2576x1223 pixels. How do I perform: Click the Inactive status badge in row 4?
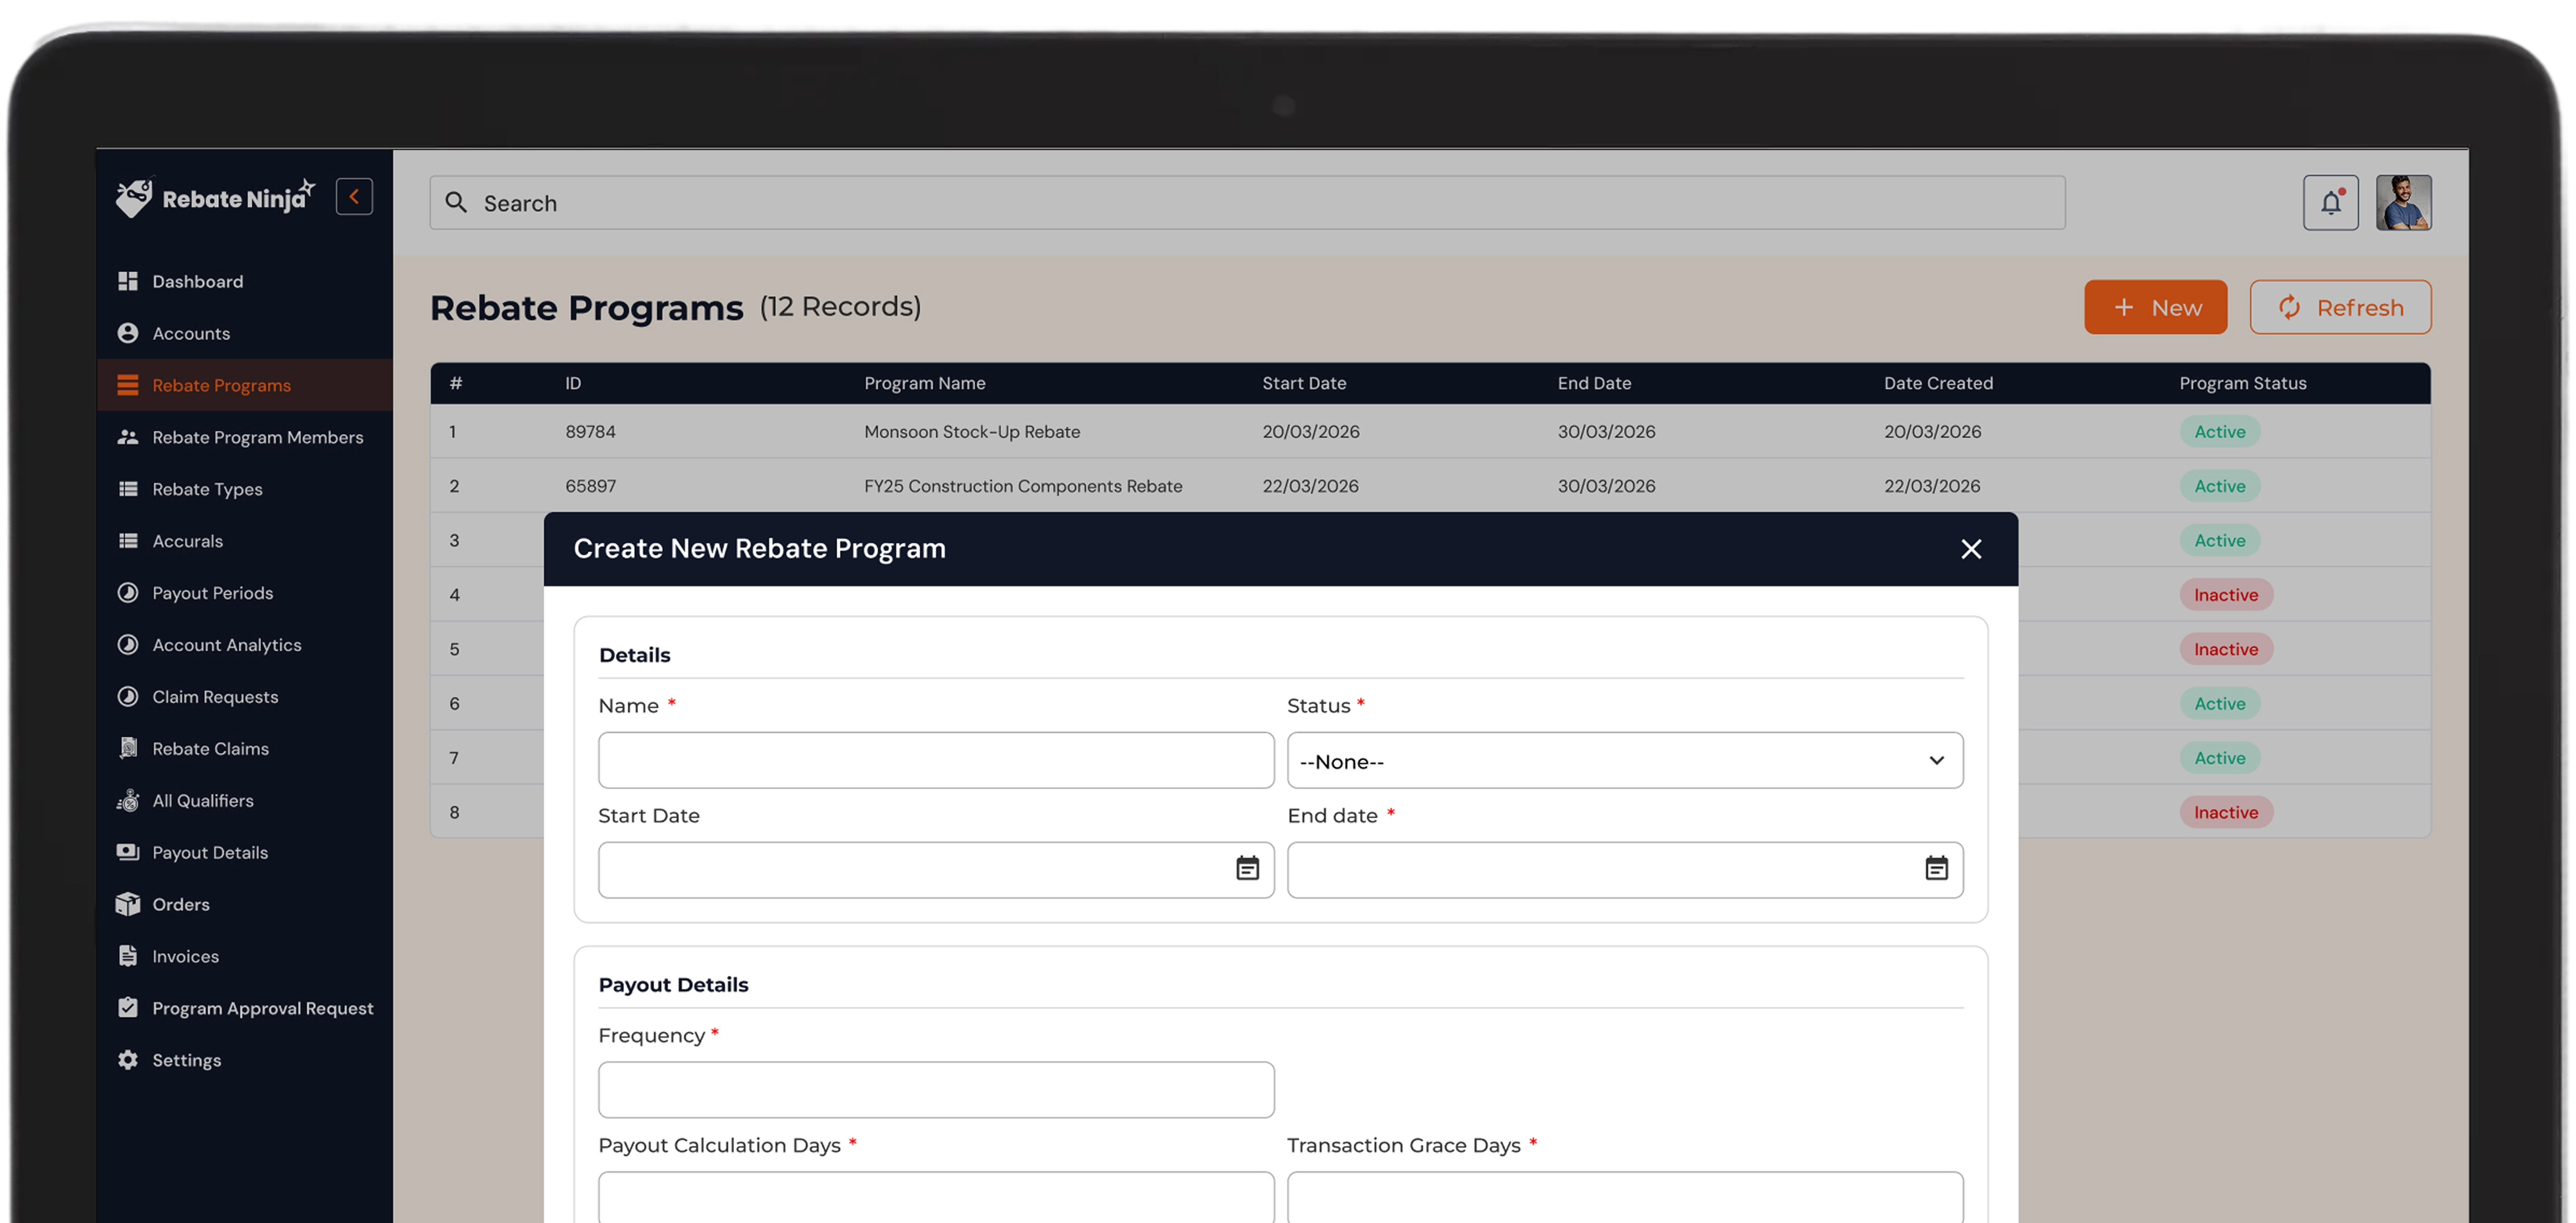2226,595
